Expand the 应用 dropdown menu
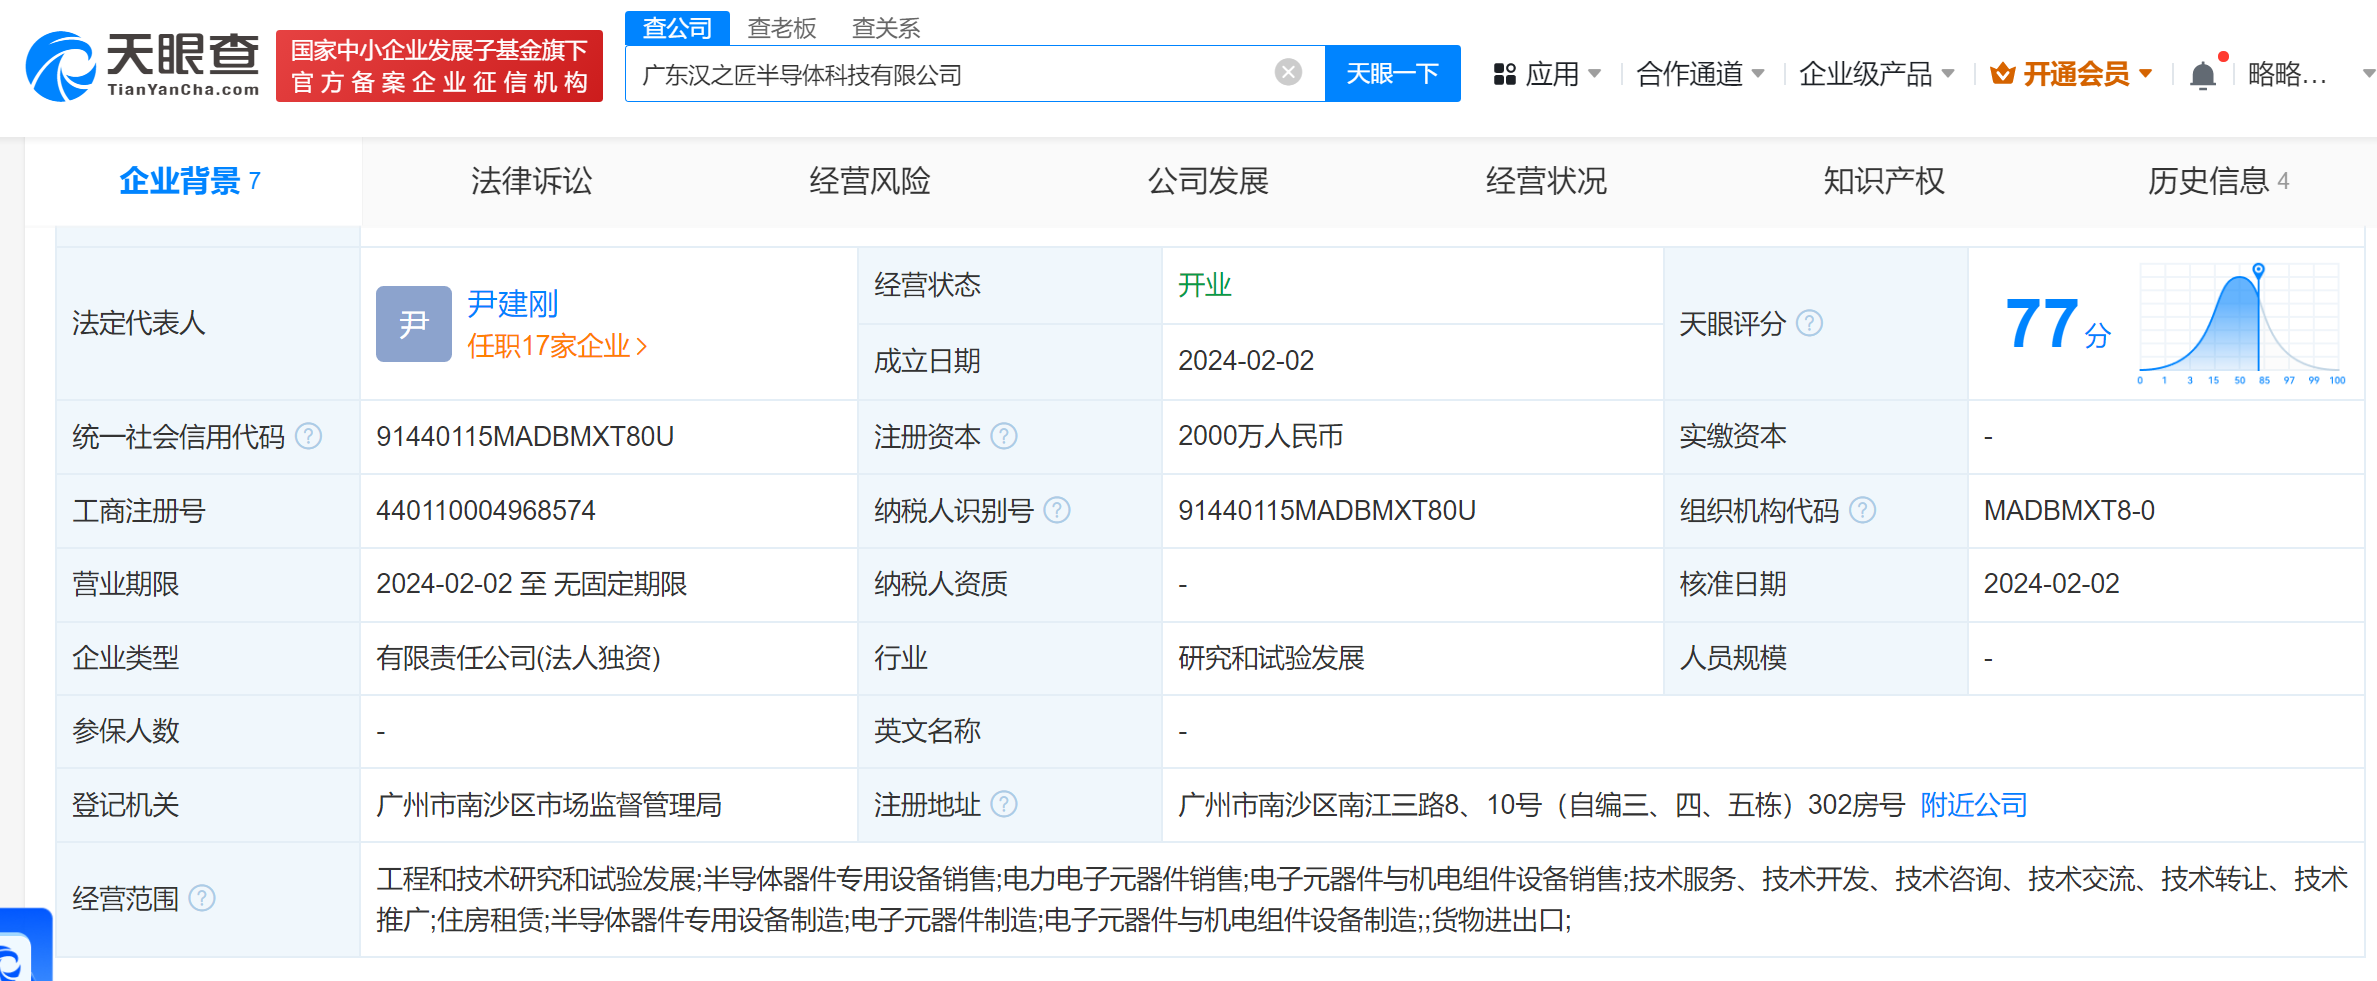This screenshot has width=2377, height=981. coord(1547,74)
